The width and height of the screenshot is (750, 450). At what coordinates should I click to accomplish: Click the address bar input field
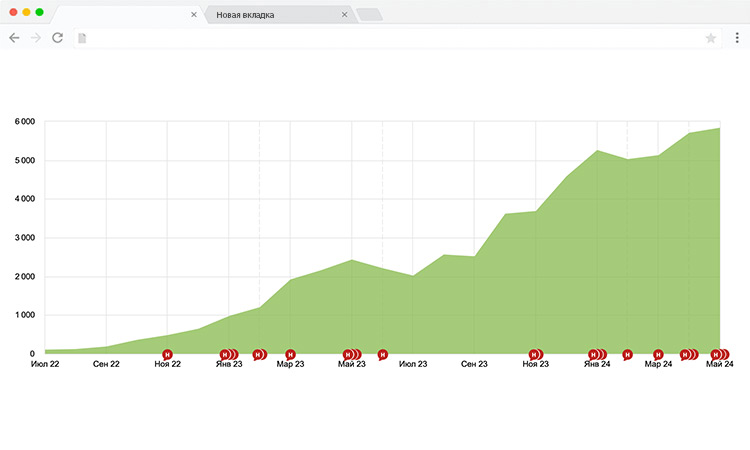(390, 38)
